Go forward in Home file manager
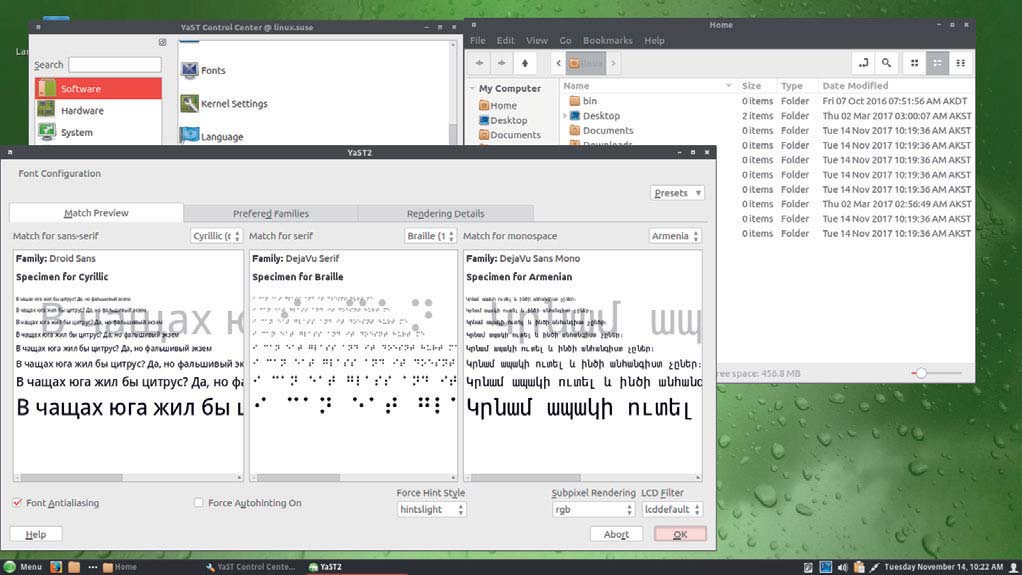1022x575 pixels. (x=501, y=63)
